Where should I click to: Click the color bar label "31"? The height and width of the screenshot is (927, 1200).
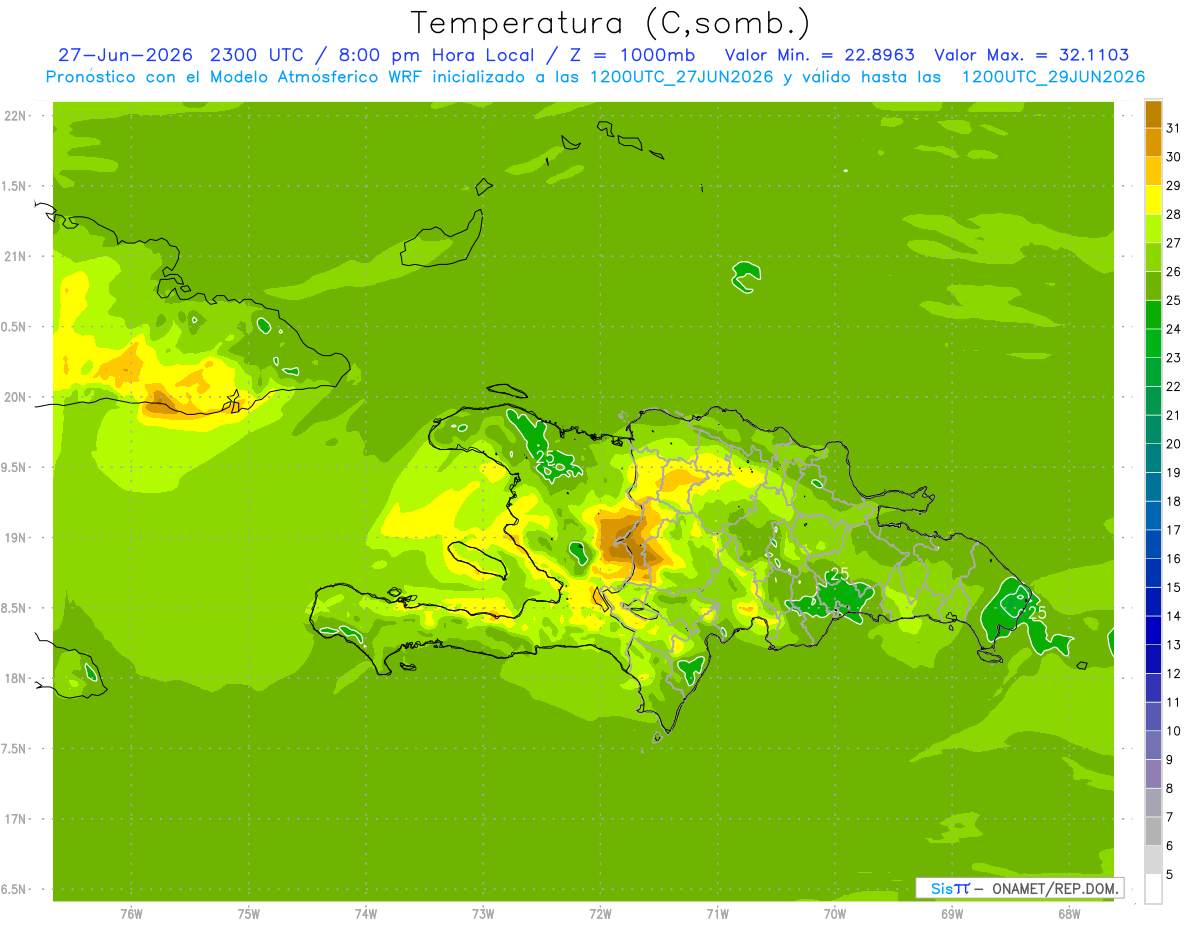click(1174, 127)
